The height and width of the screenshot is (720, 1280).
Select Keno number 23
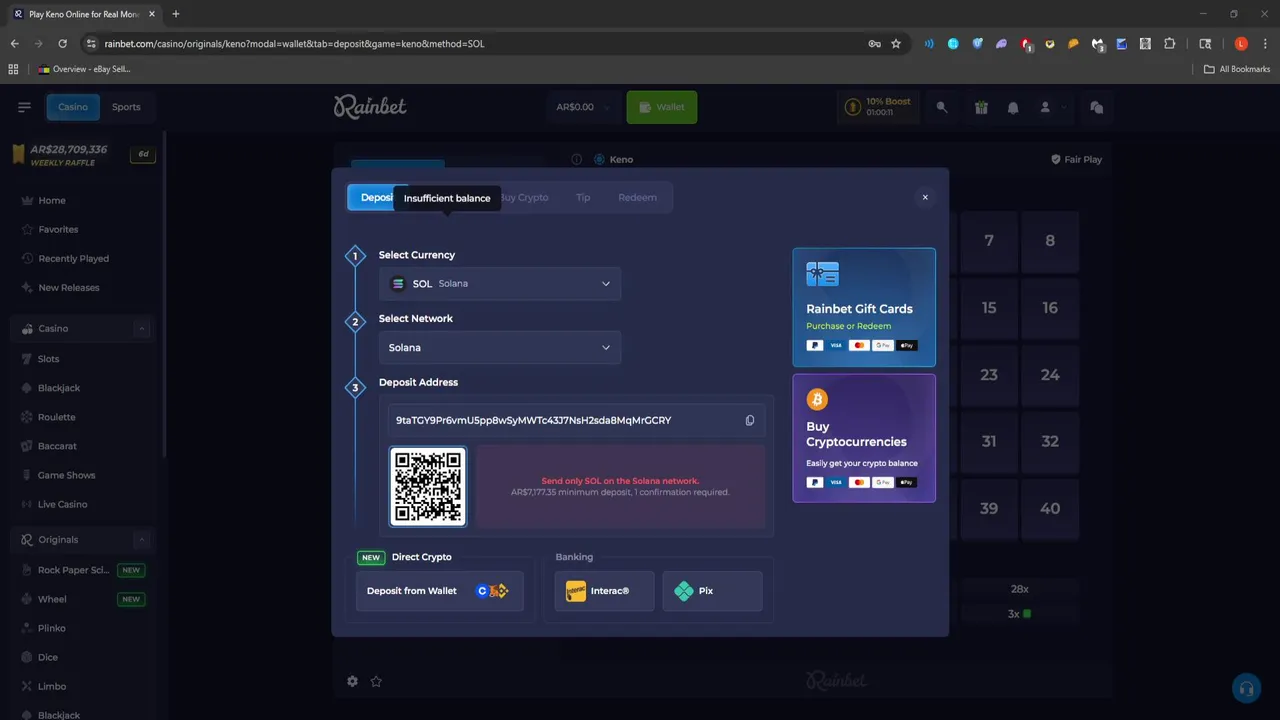tap(989, 375)
